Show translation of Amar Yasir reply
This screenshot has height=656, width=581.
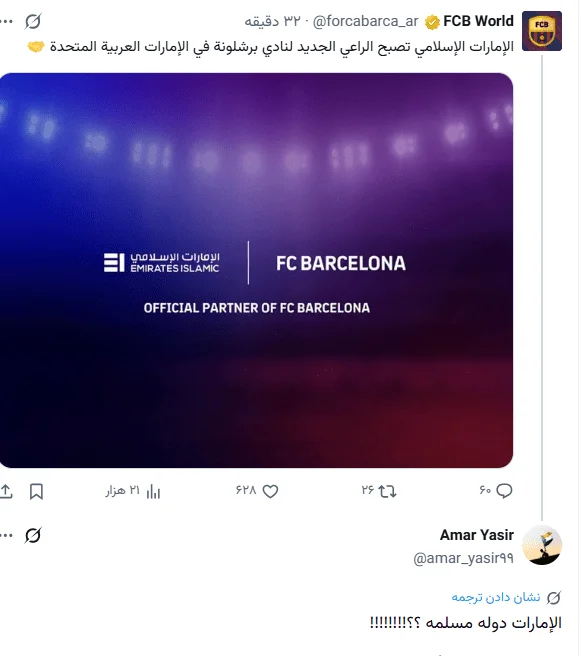coord(496,597)
